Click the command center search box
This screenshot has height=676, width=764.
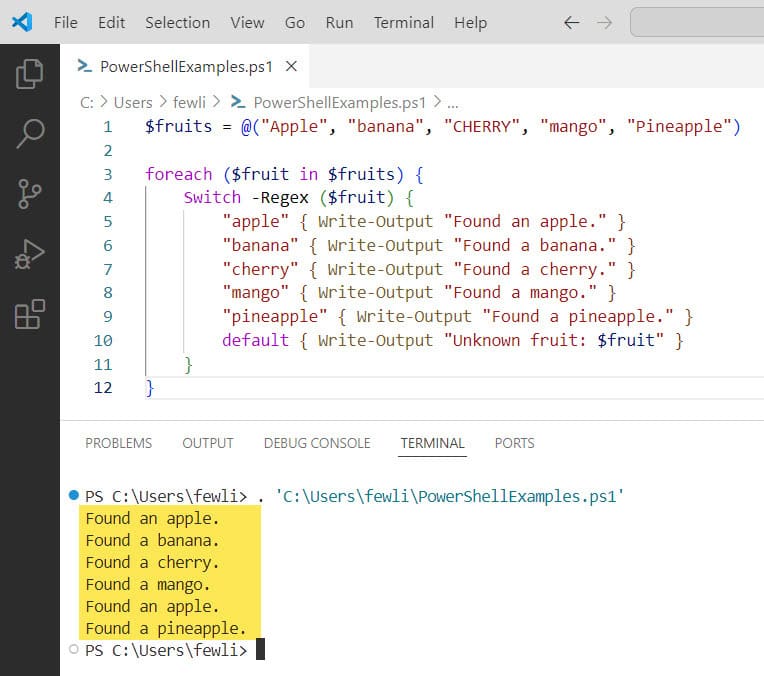[697, 22]
